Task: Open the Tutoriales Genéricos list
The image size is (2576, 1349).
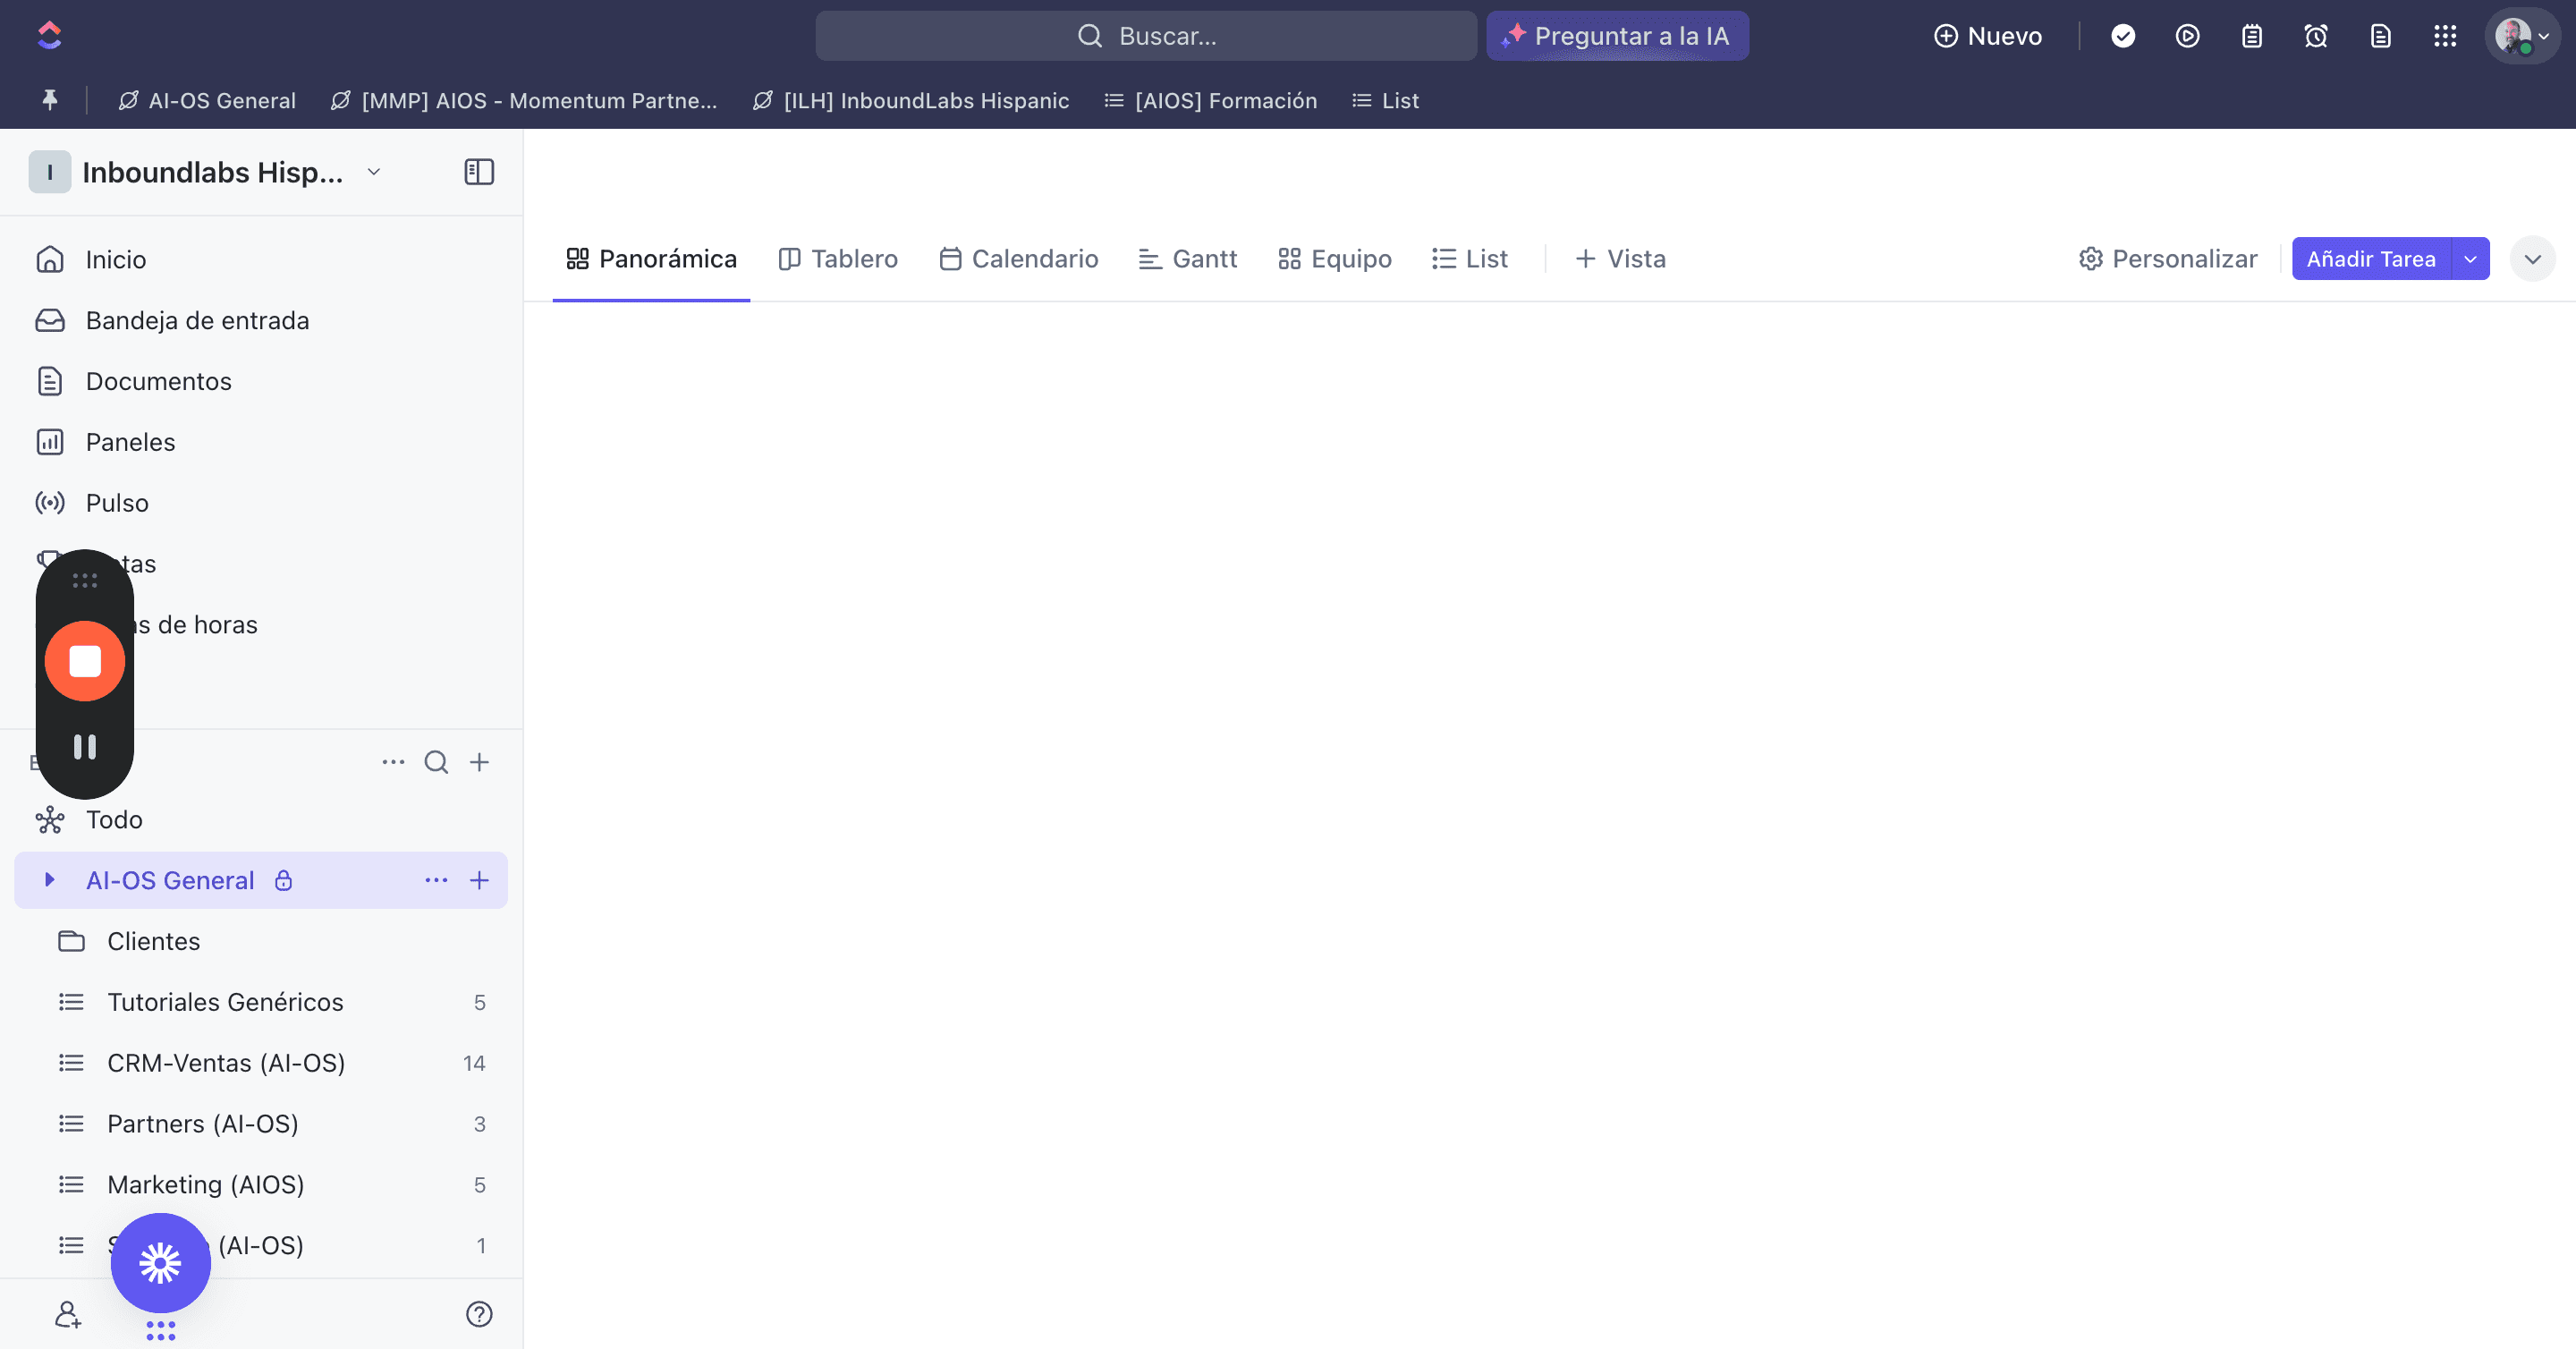Action: point(262,1002)
